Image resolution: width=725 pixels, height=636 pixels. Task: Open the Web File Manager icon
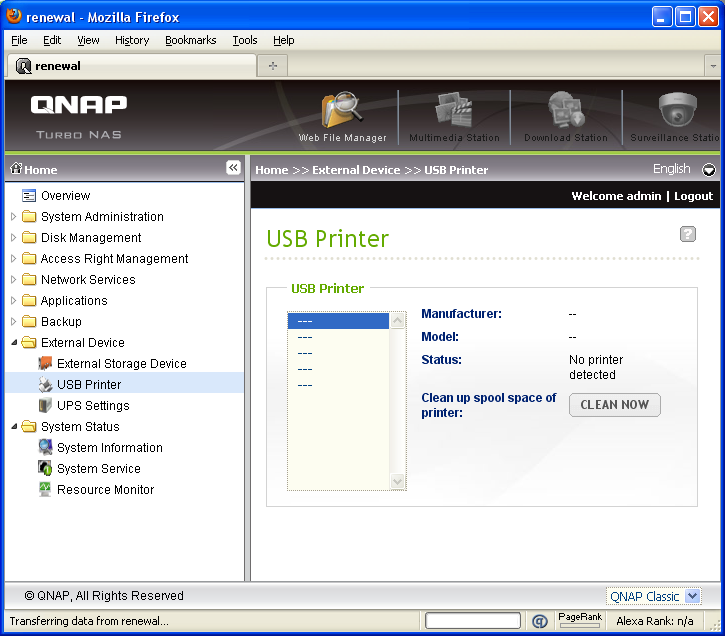tap(342, 110)
